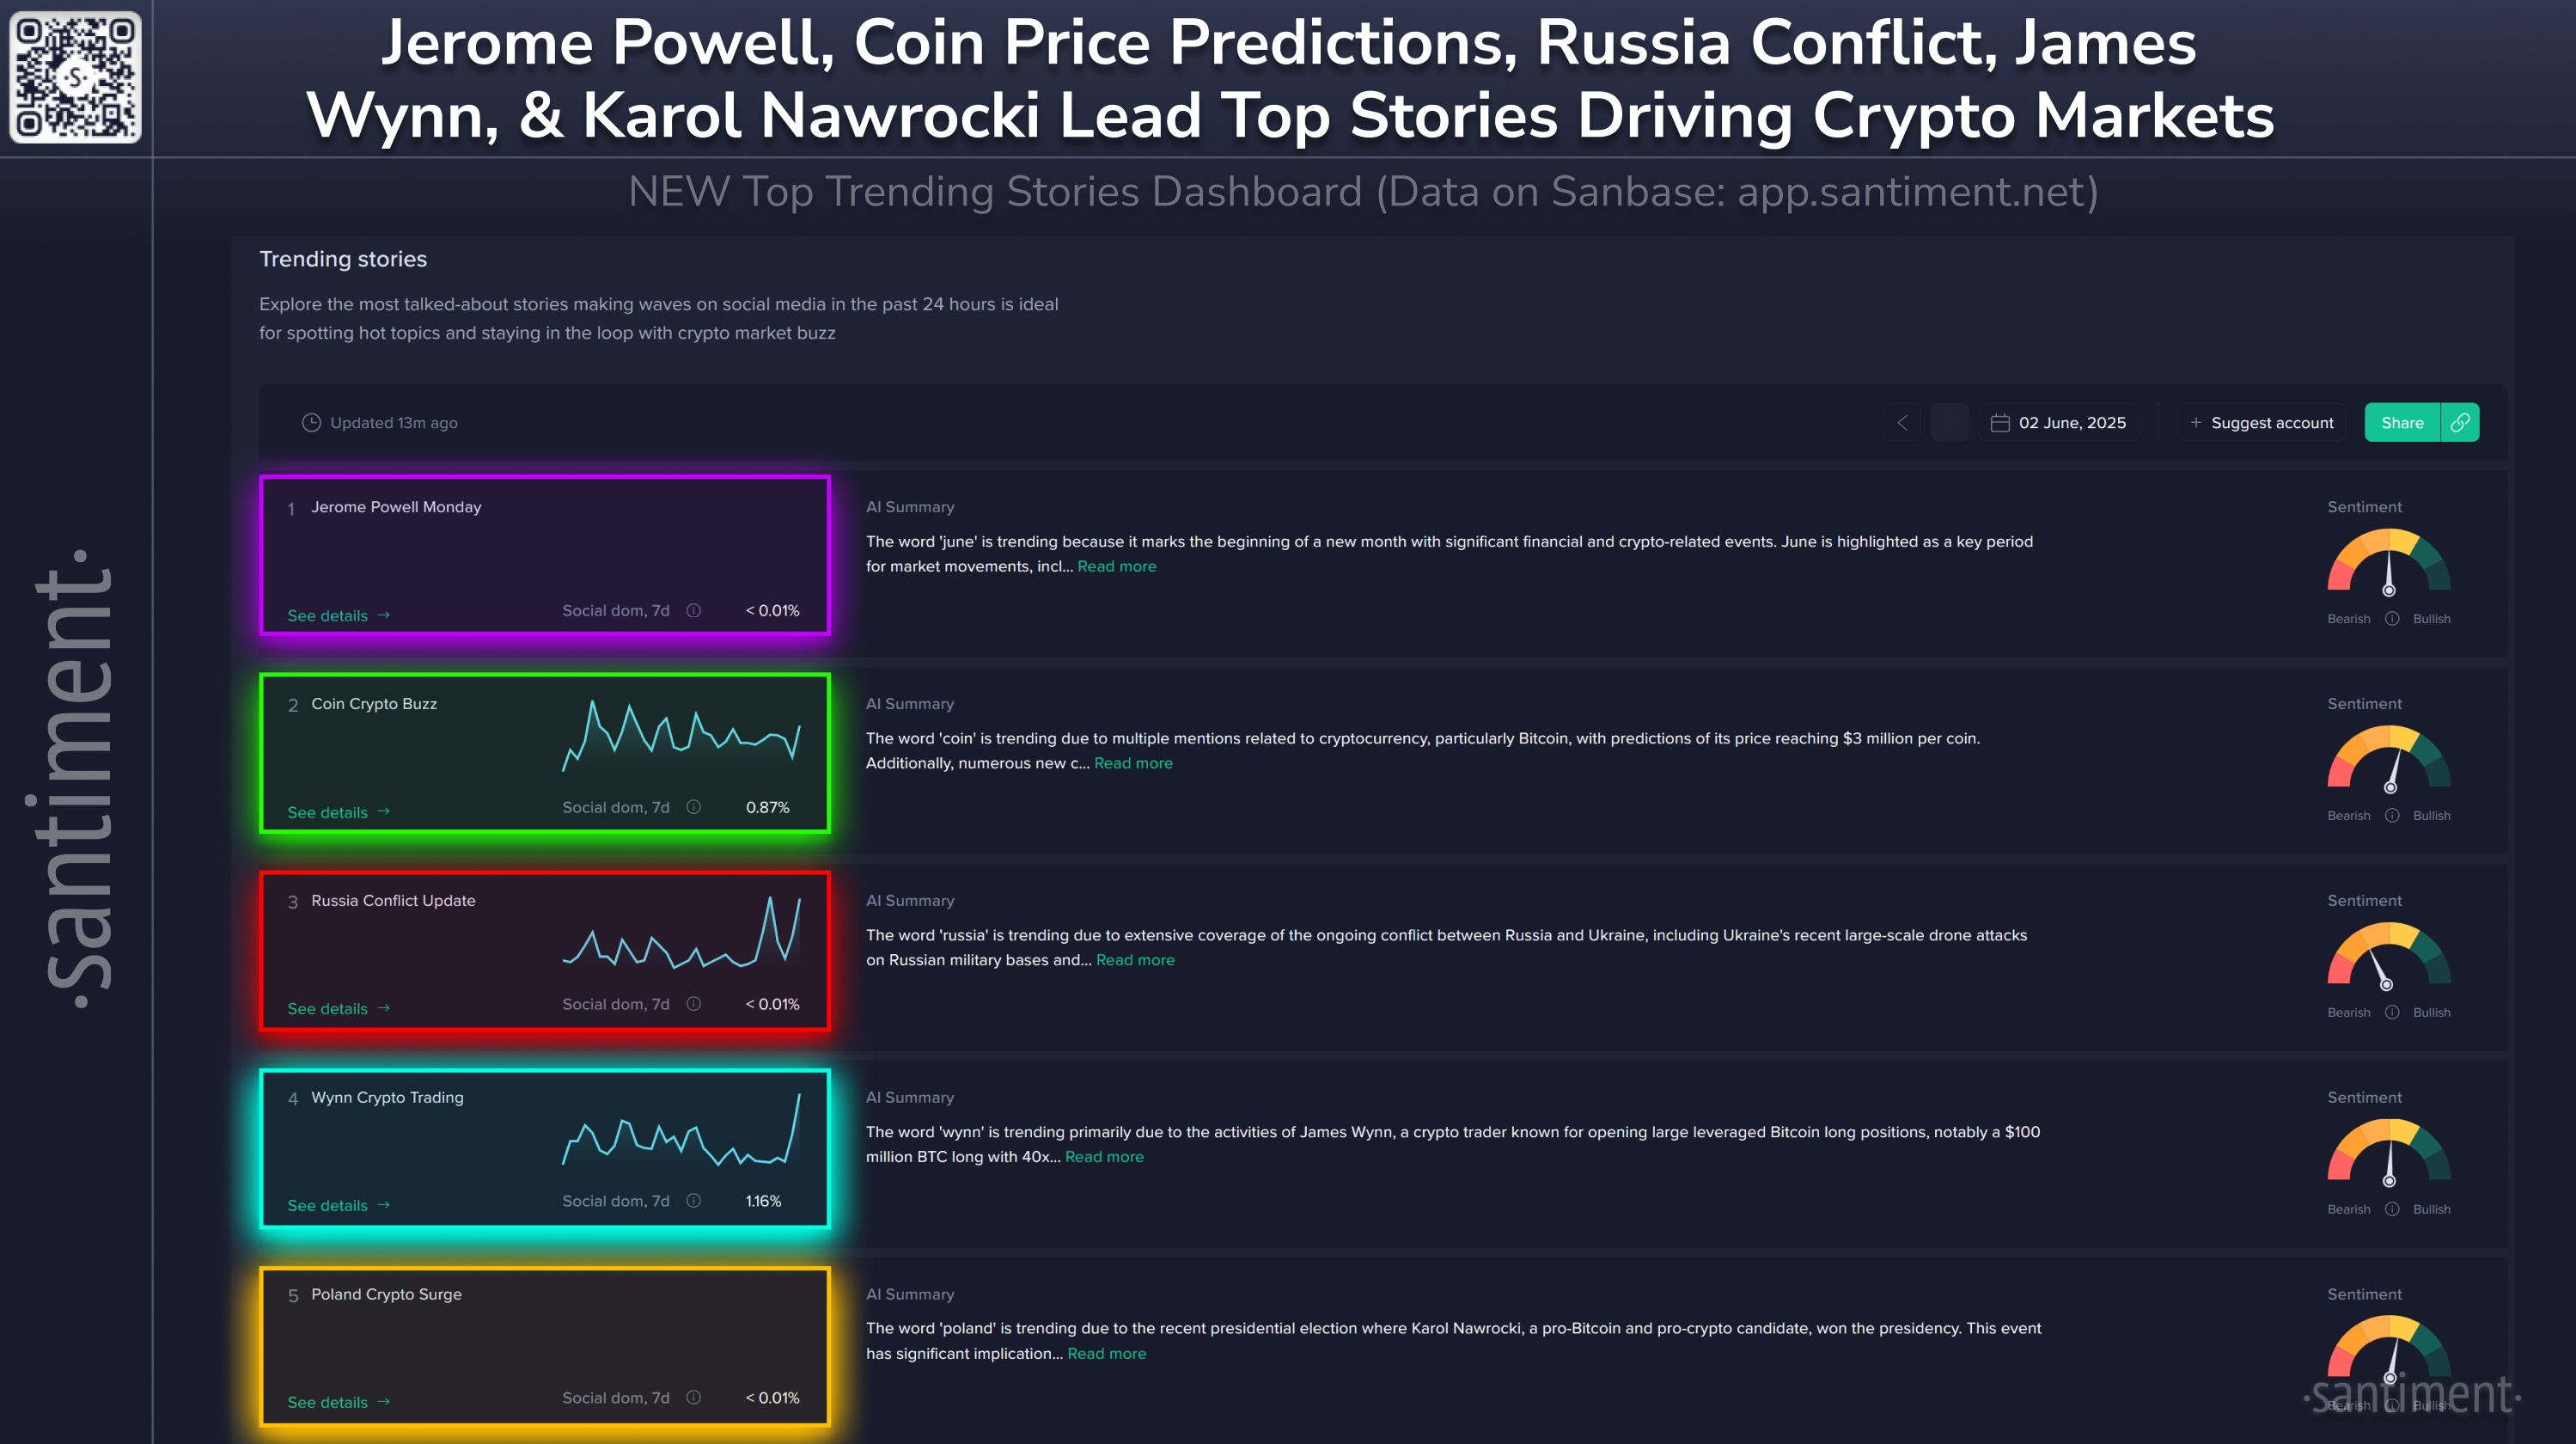
Task: Expand Read more on the 'russia' summary
Action: tap(1135, 960)
